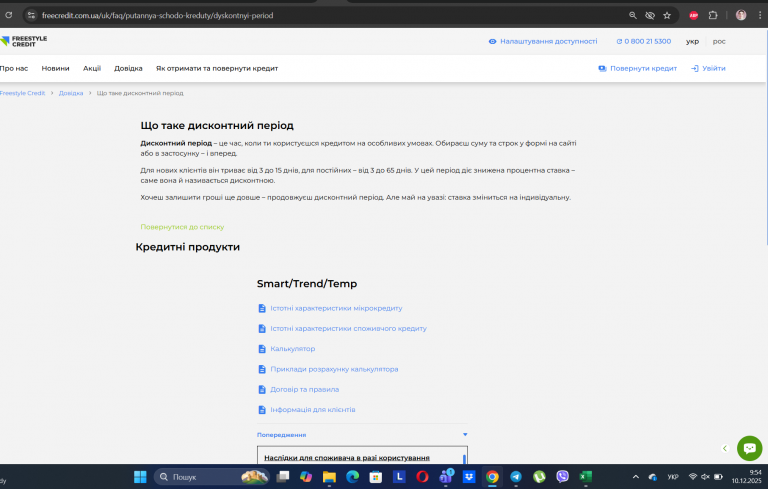Viewport: 768px width, 489px height.
Task: Bookmark this page with the star icon
Action: point(667,15)
